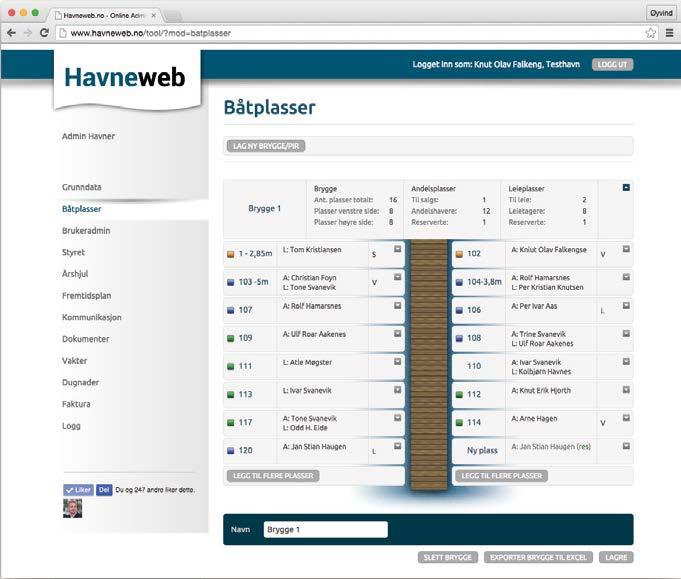Open options icon for berth 109
The image size is (681, 579).
coord(397,334)
